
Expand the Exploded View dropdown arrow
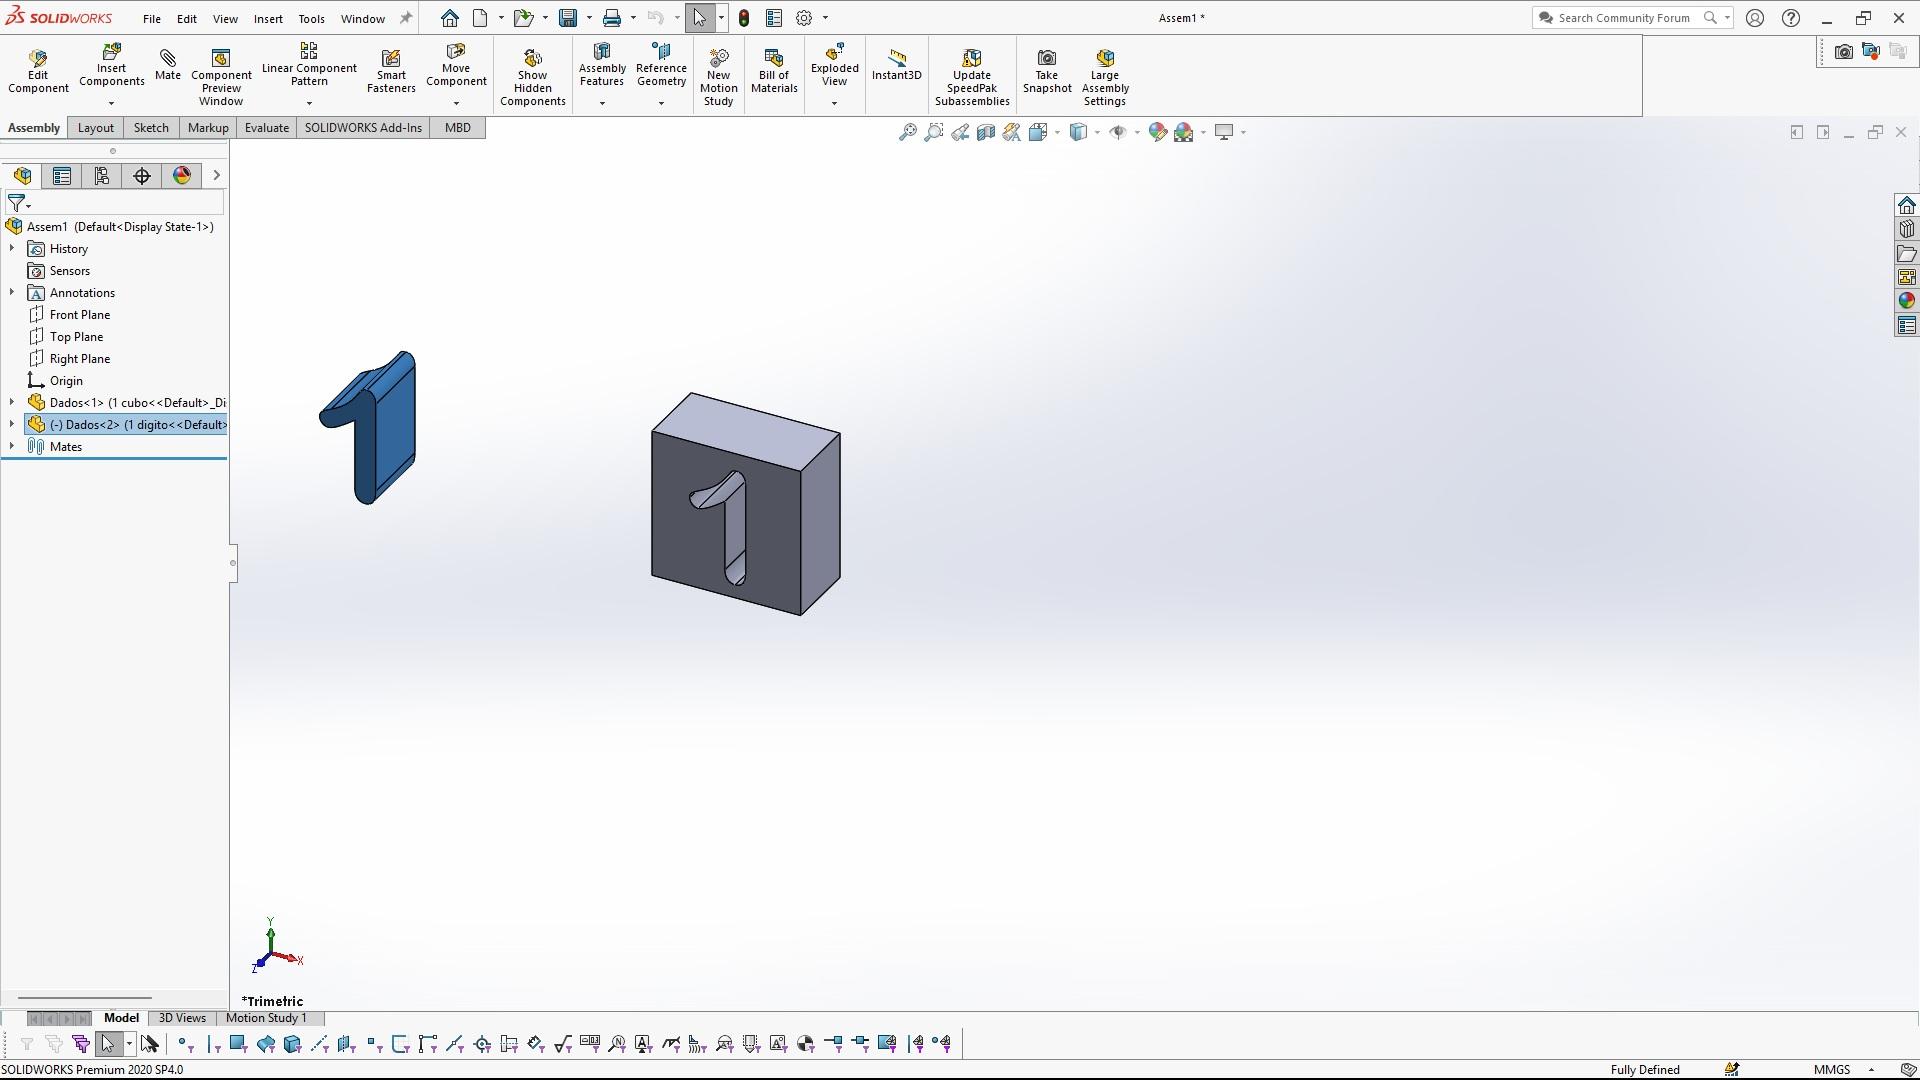(834, 103)
